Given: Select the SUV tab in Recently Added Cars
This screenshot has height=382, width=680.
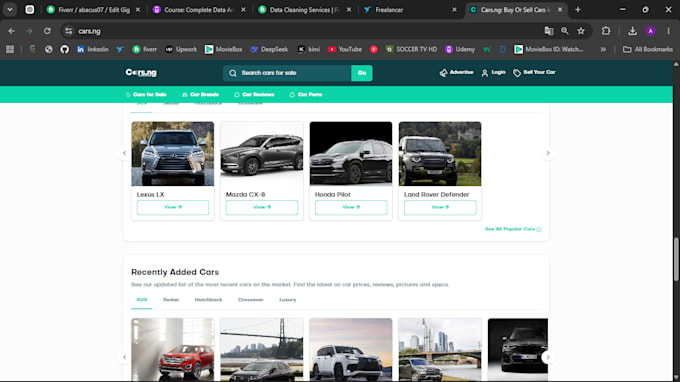Looking at the screenshot, I should coord(142,300).
